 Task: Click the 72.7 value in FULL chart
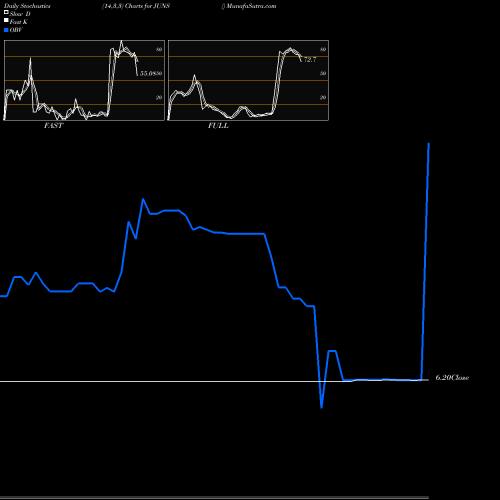click(310, 60)
